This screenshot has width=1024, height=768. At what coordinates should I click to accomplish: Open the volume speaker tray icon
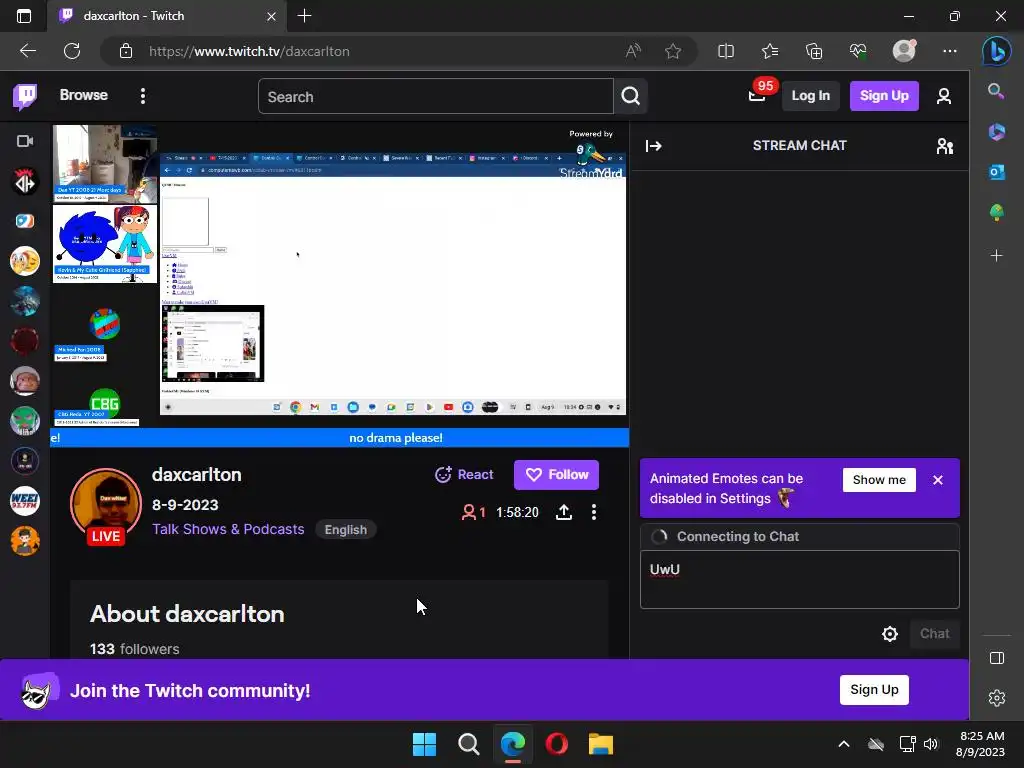tap(931, 744)
